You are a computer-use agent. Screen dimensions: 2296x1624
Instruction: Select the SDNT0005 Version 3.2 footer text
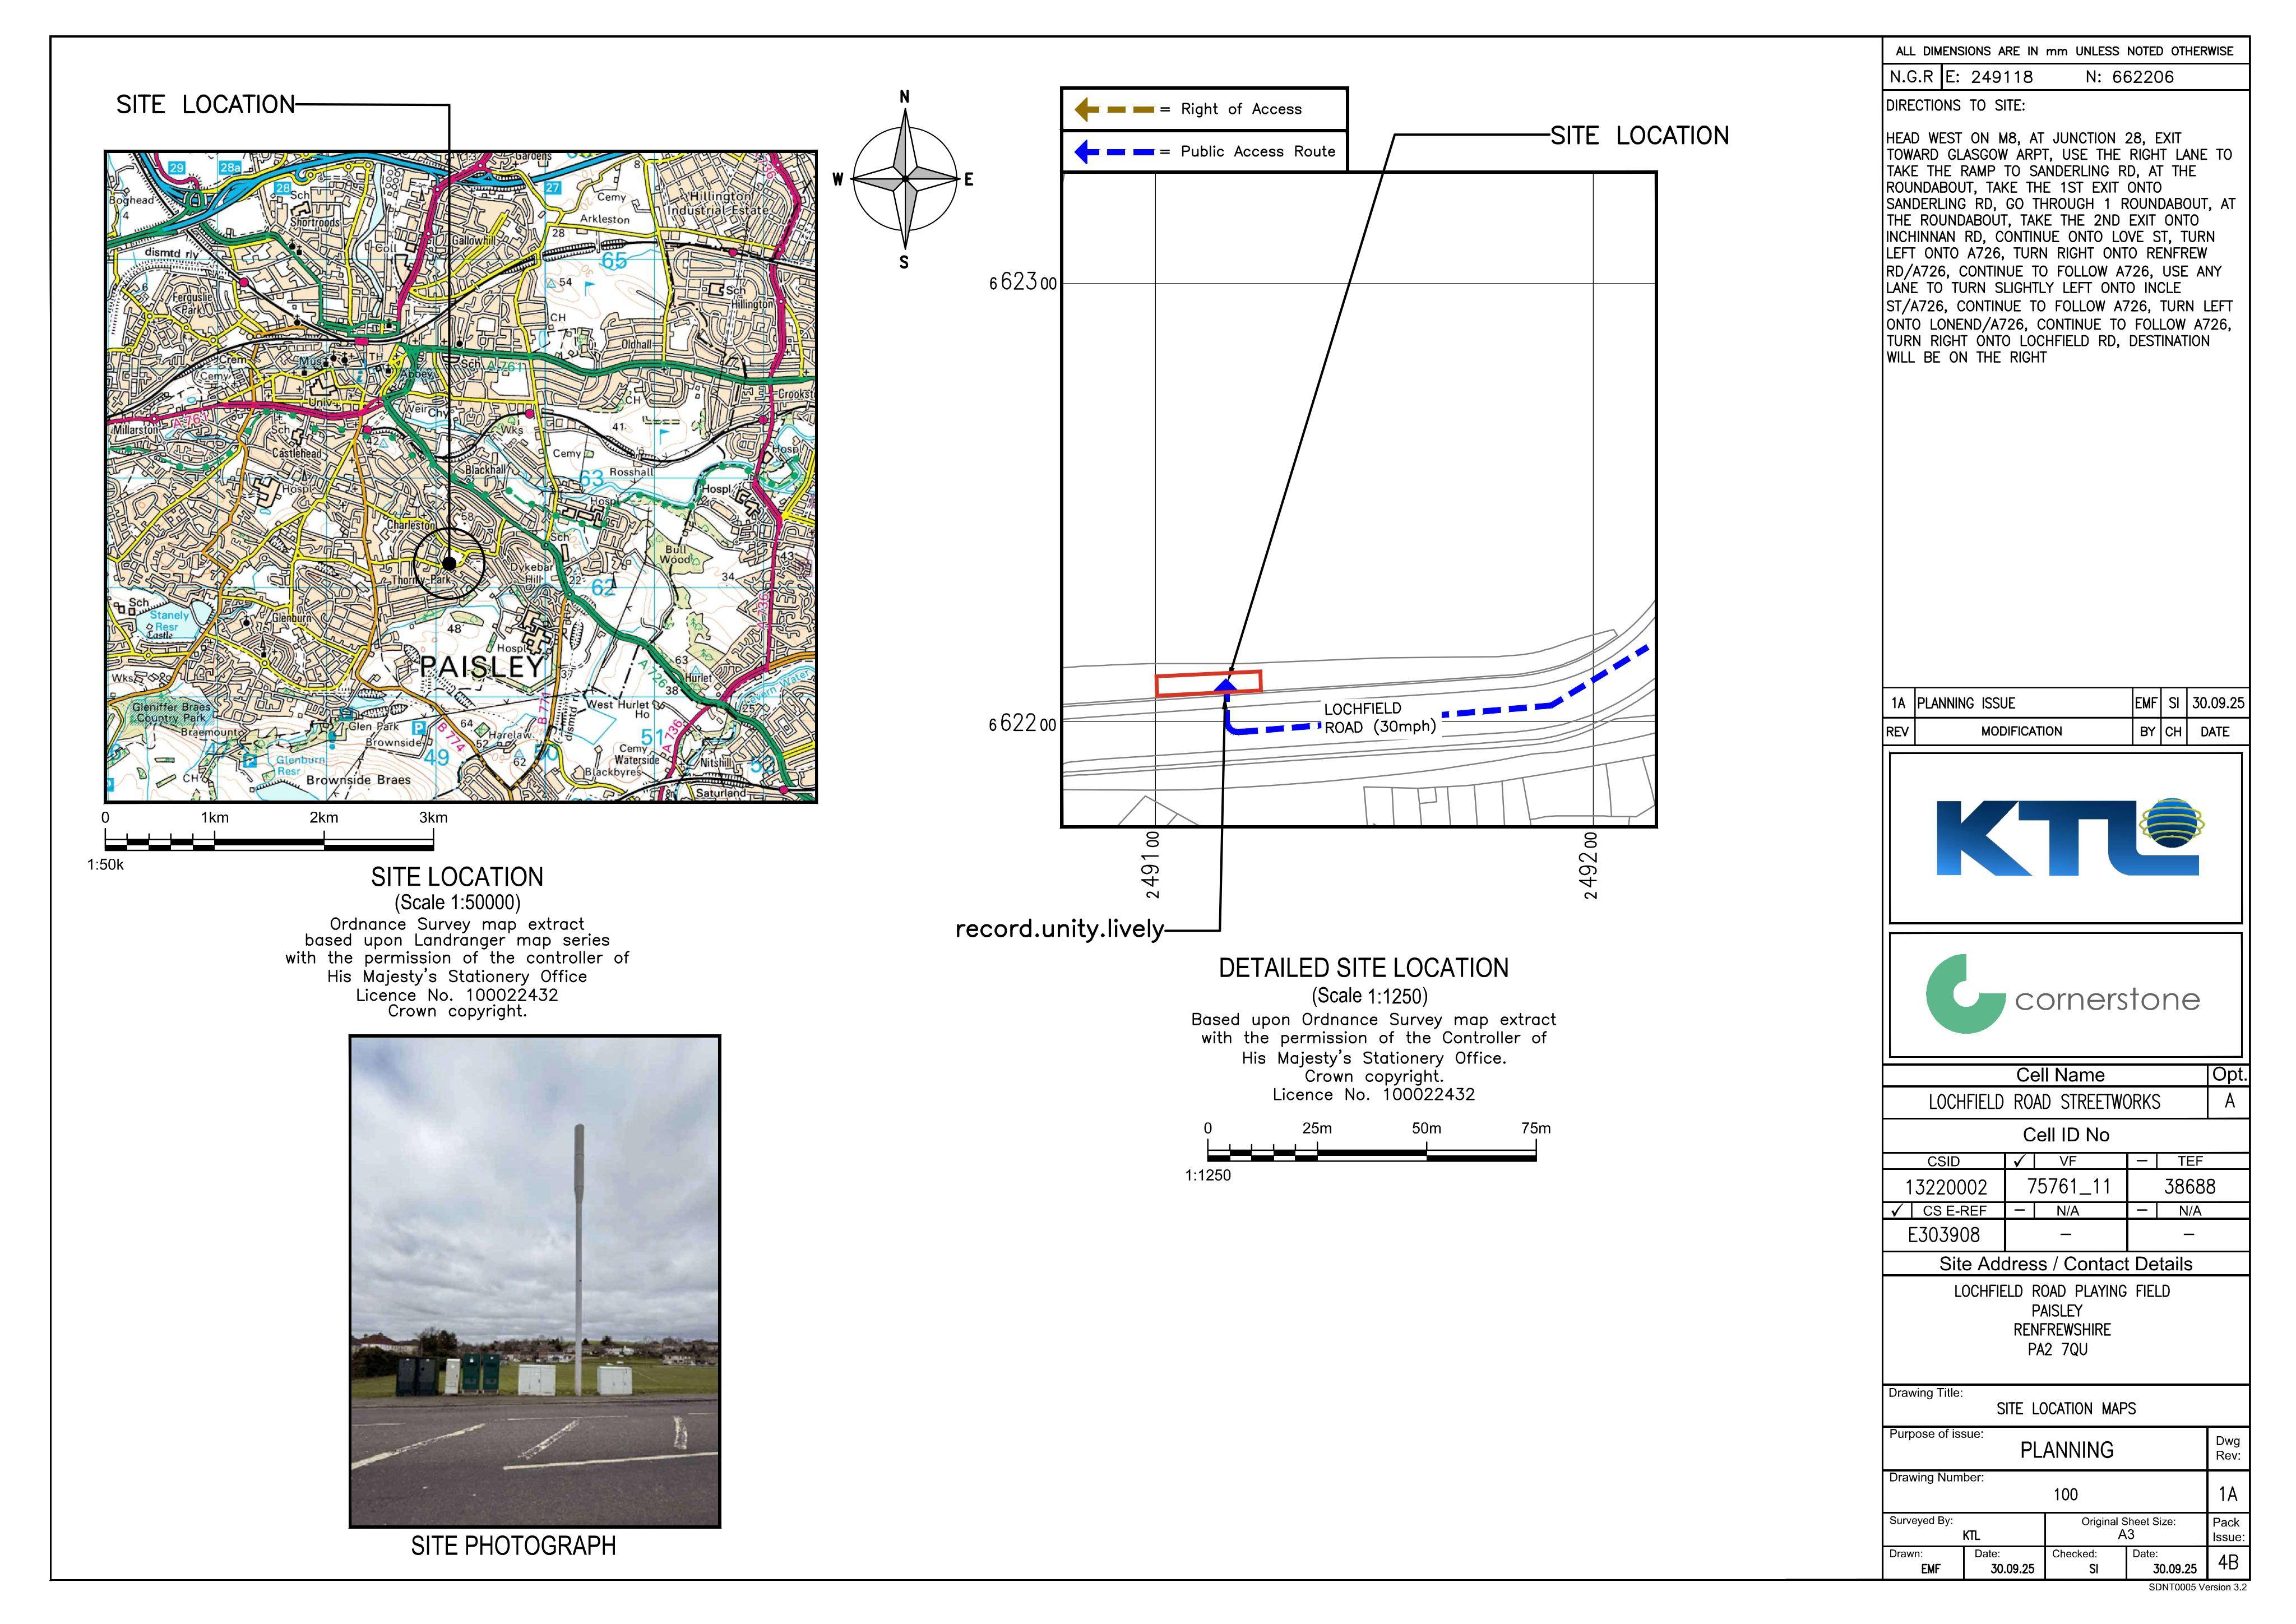[x=2197, y=1587]
